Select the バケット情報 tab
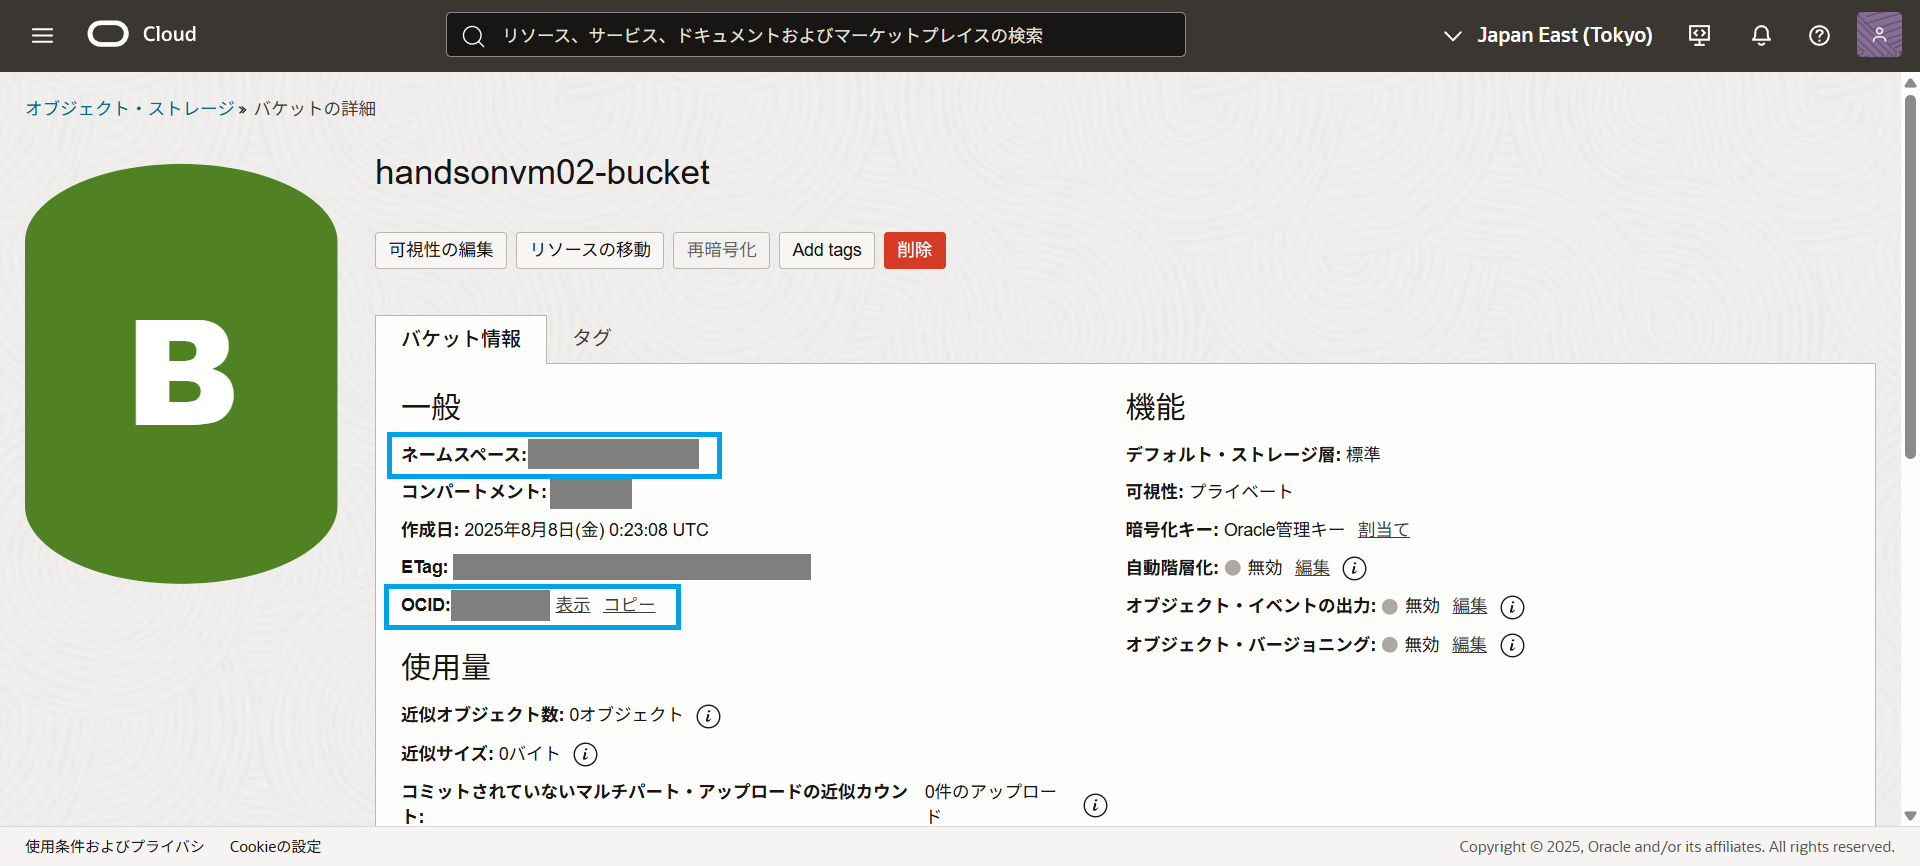Screen dimensions: 1920x866 tap(461, 339)
